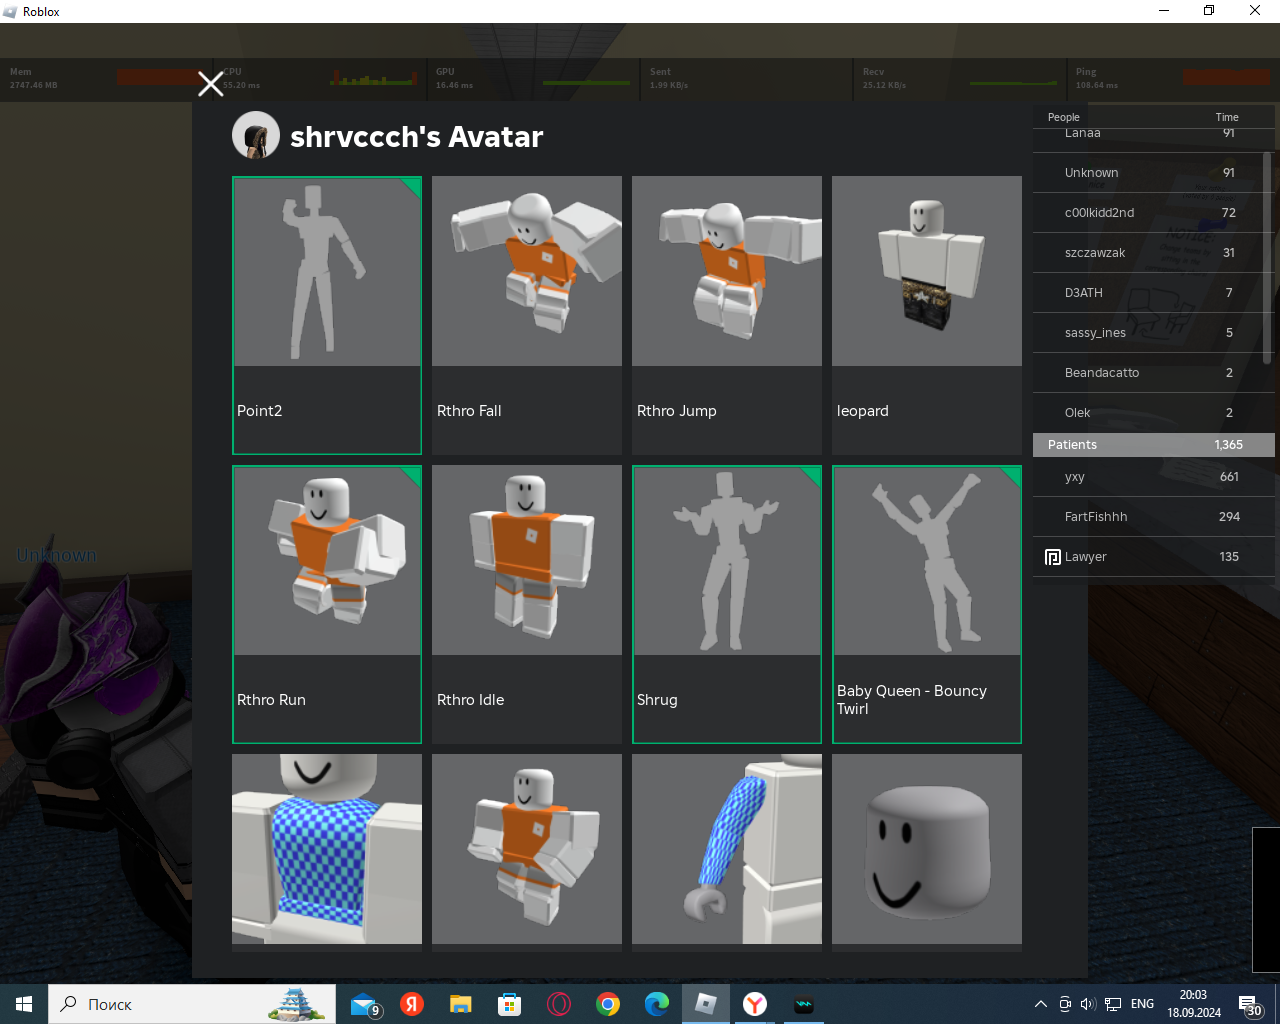
Task: Open Google Chrome from taskbar
Action: click(607, 1004)
